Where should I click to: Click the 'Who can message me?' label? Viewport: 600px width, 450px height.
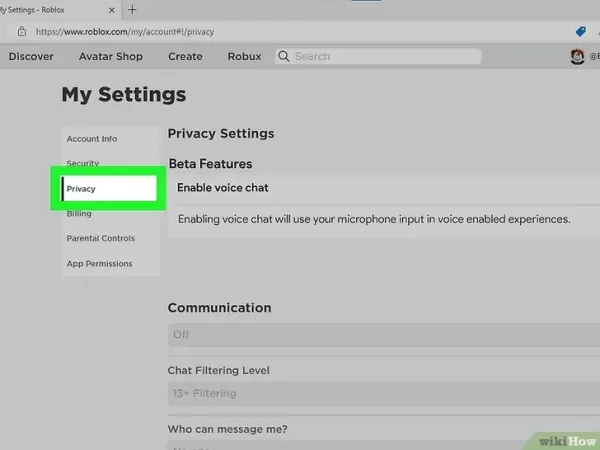pos(227,429)
